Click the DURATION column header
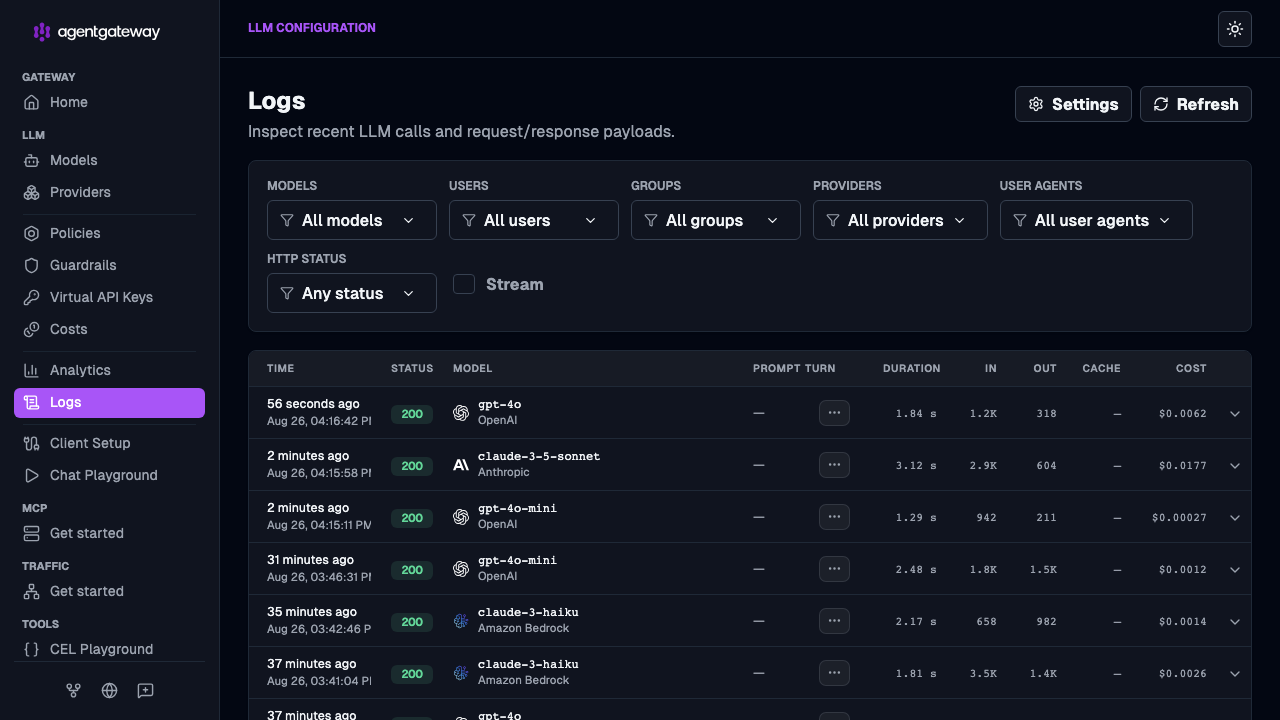This screenshot has height=720, width=1280. coord(911,368)
